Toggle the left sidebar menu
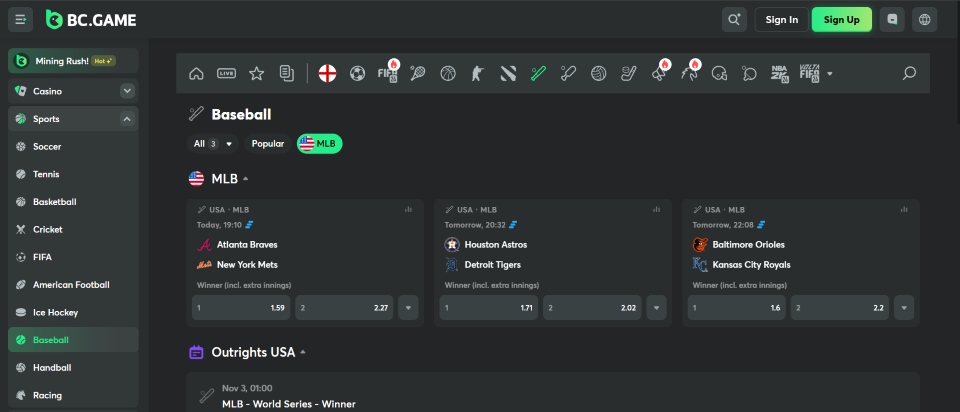 click(20, 19)
